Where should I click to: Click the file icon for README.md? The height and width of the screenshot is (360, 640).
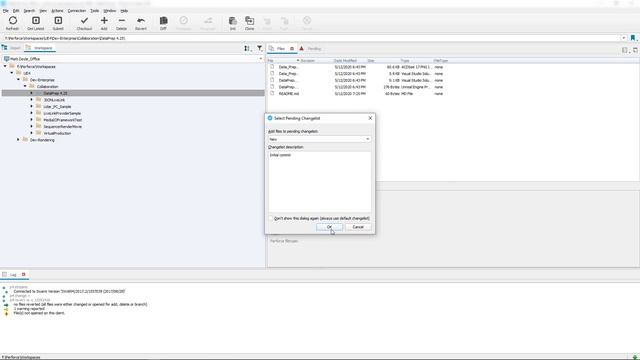pyautogui.click(x=272, y=93)
